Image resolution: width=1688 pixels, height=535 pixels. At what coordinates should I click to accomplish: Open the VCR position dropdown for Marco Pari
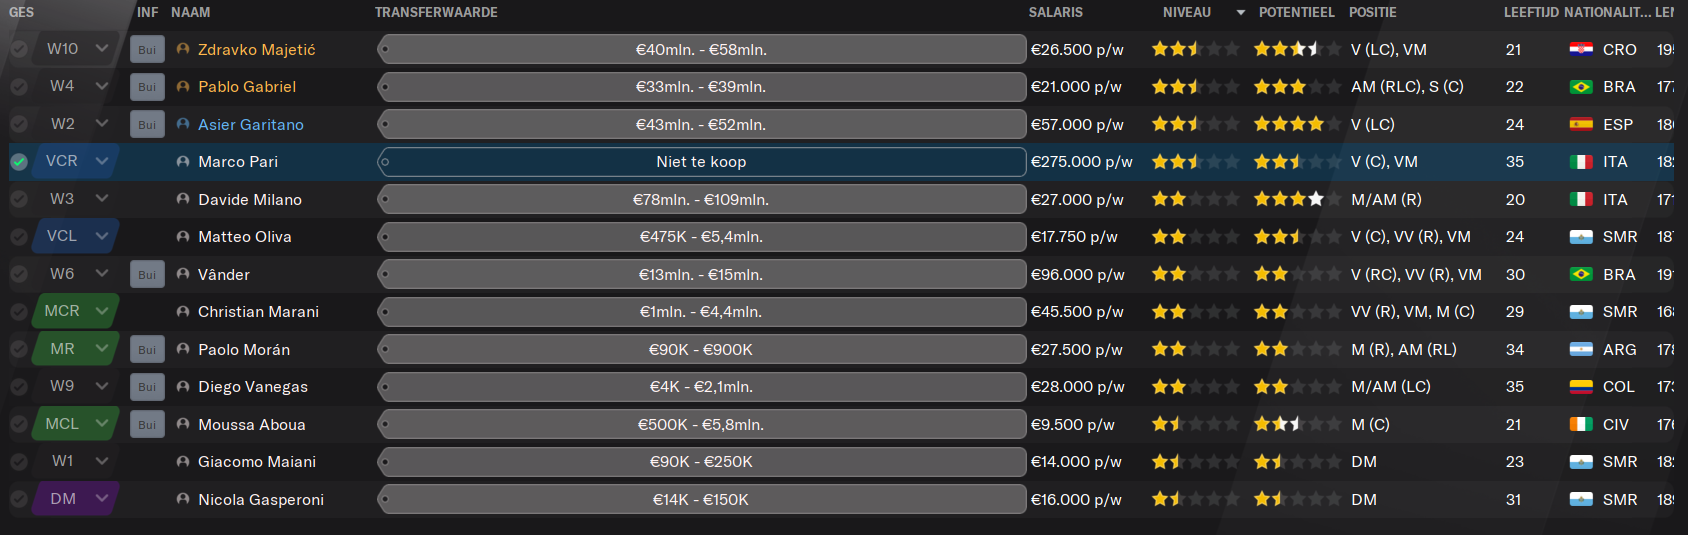(102, 161)
